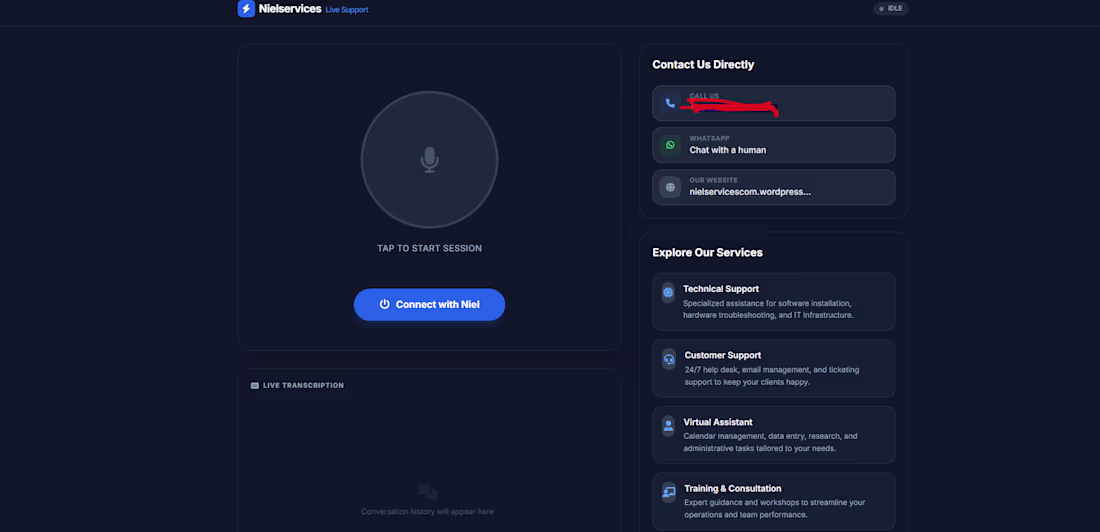This screenshot has height=532, width=1100.
Task: Tap the large microphone circle
Action: 429,159
